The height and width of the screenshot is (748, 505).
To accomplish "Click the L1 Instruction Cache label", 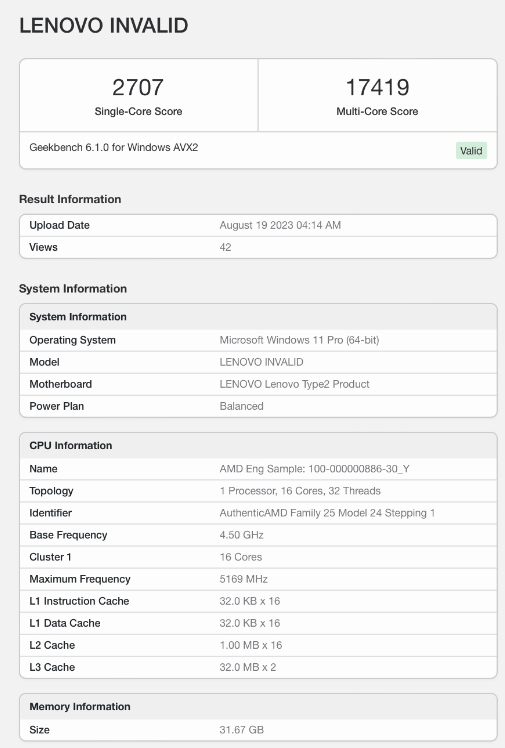I will 79,601.
